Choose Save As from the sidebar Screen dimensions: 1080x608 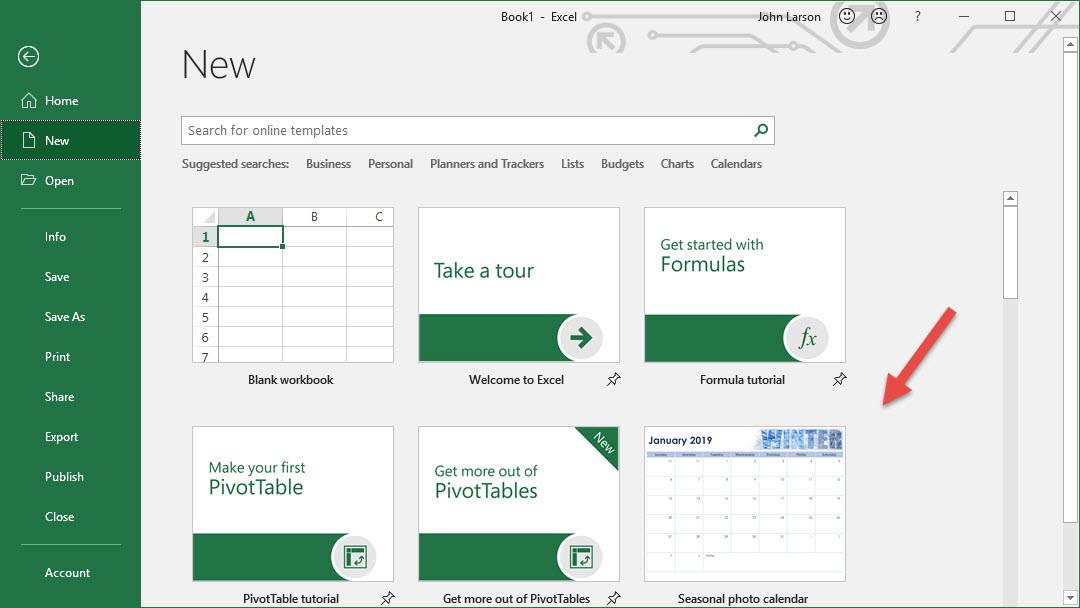click(x=65, y=317)
